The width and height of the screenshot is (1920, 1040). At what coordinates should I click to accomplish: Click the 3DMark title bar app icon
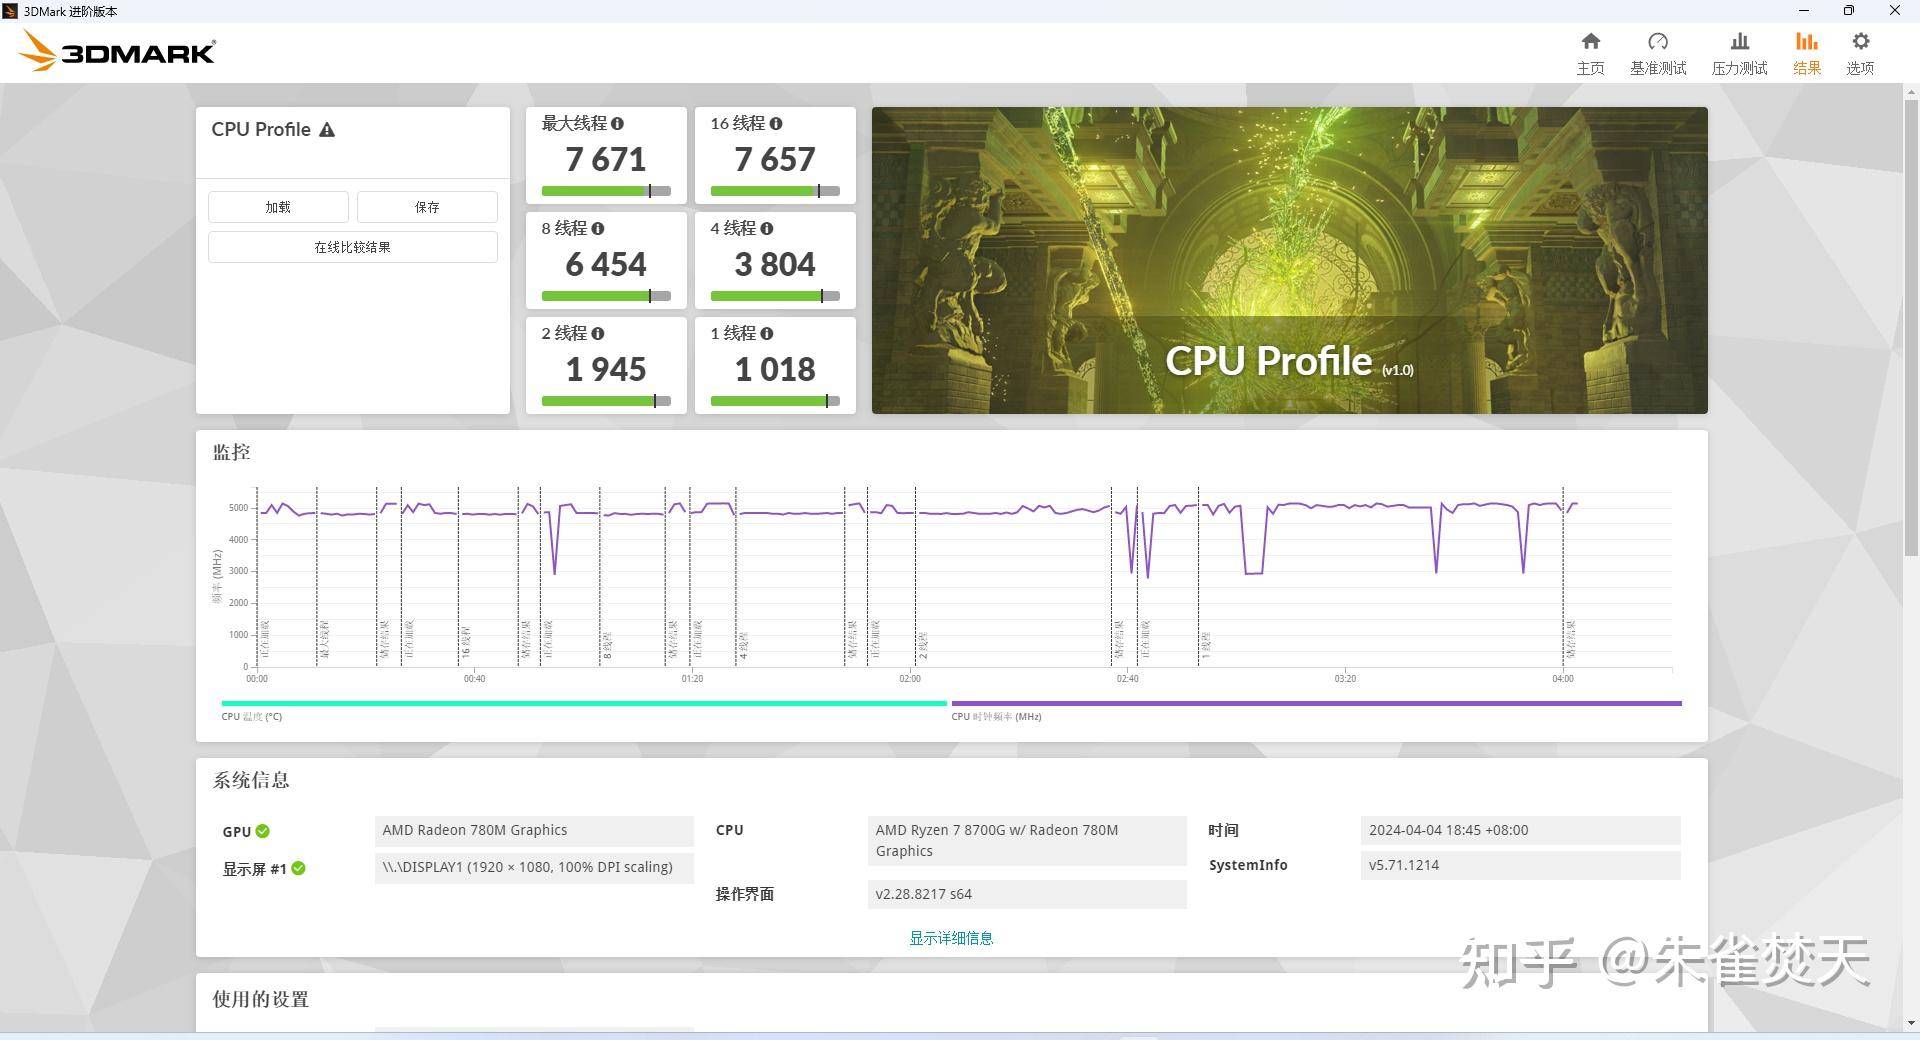(10, 11)
